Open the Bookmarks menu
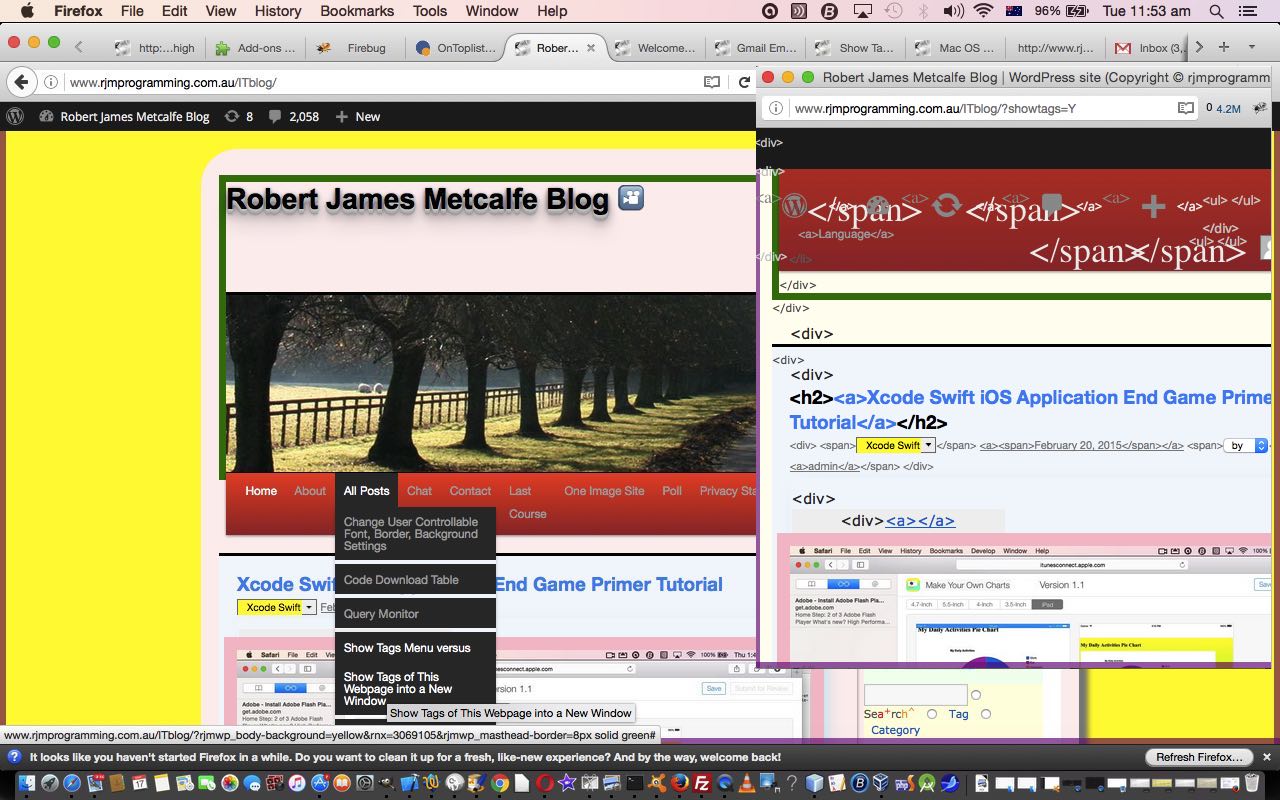Viewport: 1280px width, 800px height. 357,11
